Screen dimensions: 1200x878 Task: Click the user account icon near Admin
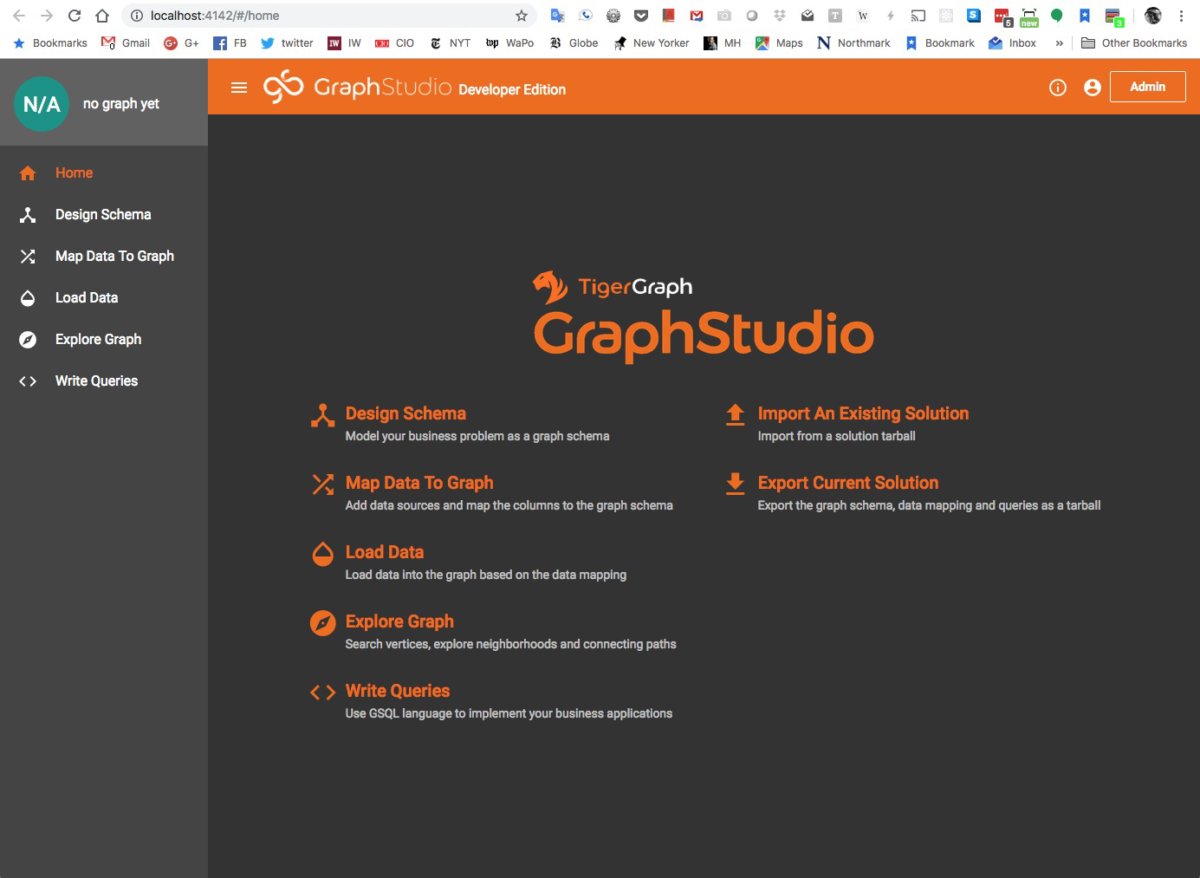coord(1092,87)
